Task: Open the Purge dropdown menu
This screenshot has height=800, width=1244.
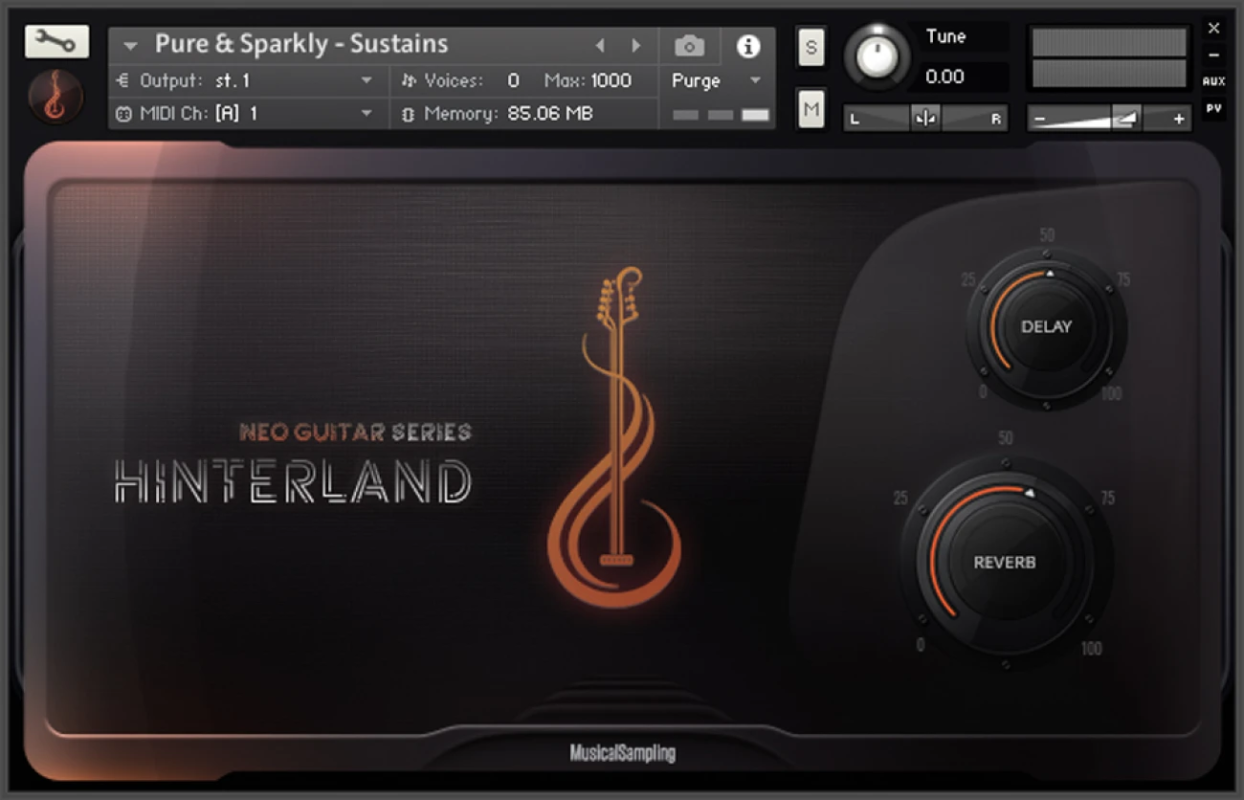Action: [755, 81]
